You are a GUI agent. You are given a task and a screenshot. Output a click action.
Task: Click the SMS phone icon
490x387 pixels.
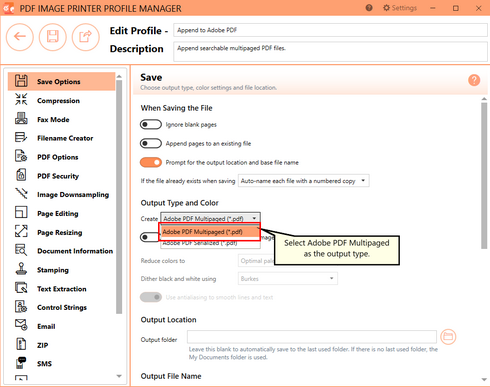[x=21, y=363]
